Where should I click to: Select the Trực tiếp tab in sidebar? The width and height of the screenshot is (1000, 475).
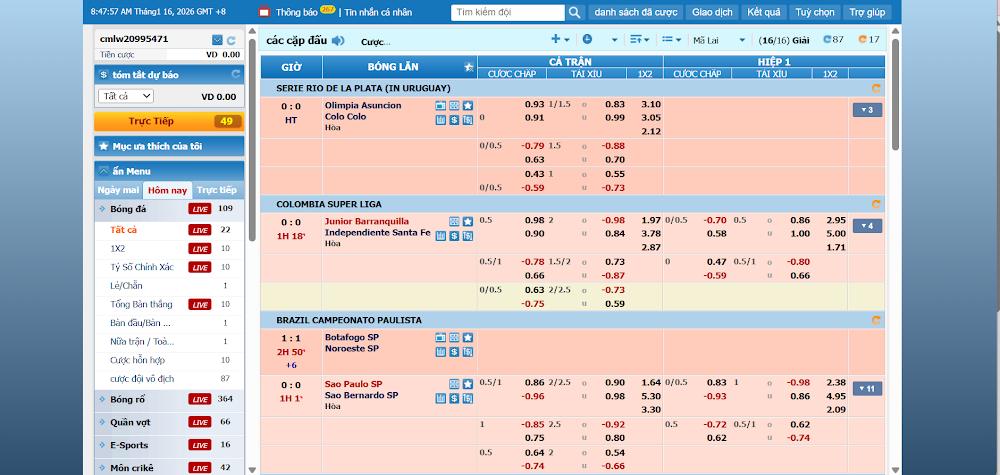217,190
